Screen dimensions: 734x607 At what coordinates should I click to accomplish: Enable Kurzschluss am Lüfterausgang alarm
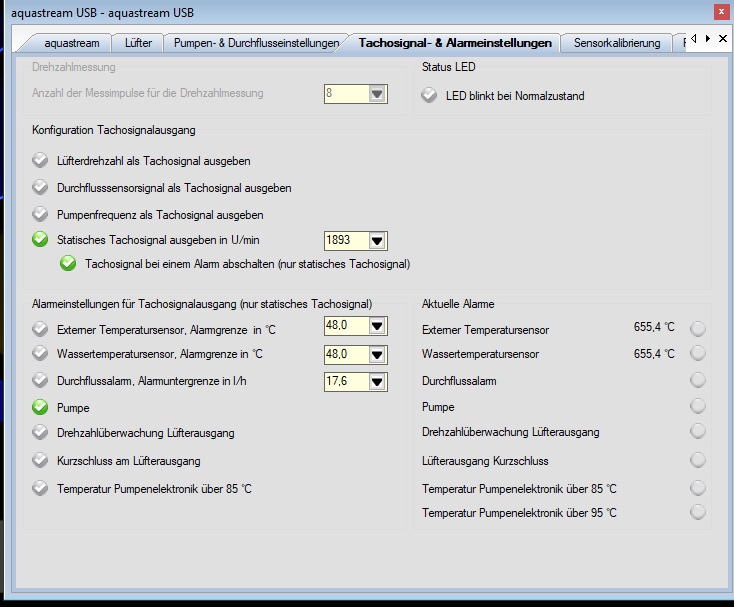click(x=40, y=460)
